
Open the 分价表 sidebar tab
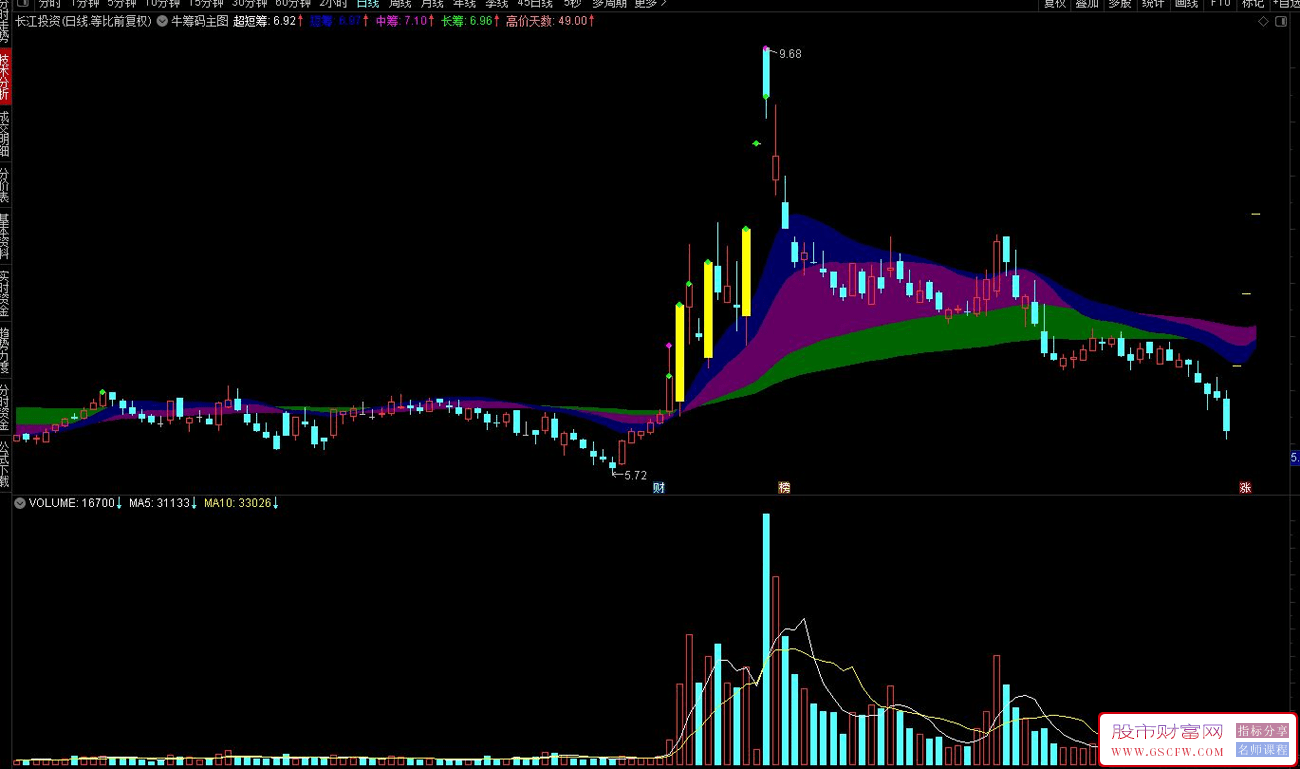point(5,184)
